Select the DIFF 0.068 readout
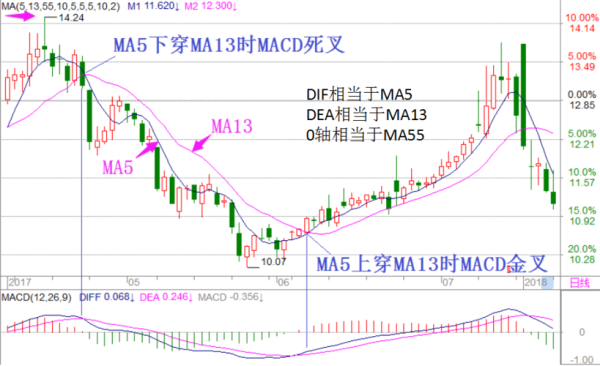This screenshot has width=600, height=366. [107, 297]
